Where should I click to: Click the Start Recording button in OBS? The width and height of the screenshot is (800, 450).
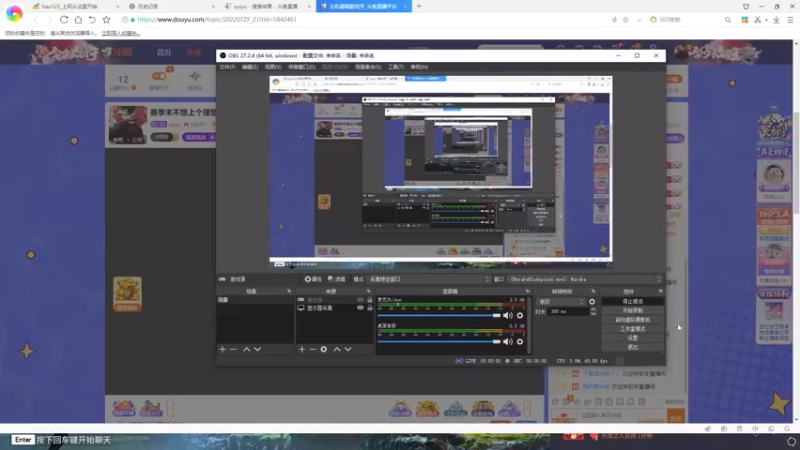coord(633,310)
